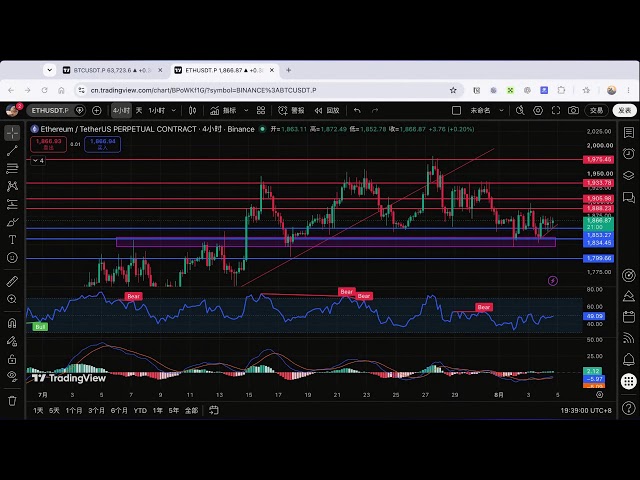Open the emoji sticker tool
Viewport: 640px width, 480px height.
pyautogui.click(x=12, y=258)
